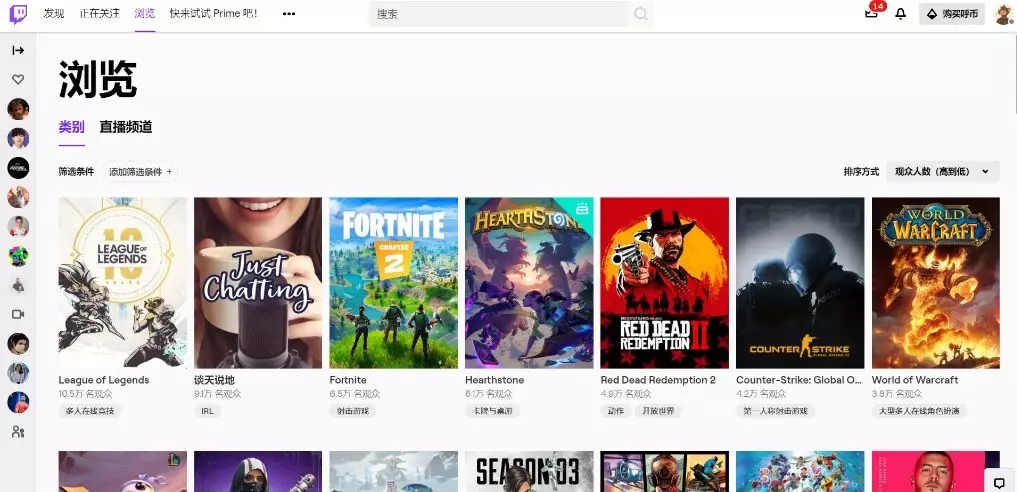The height and width of the screenshot is (492, 1017).
Task: Expand the left sidebar with arrow icon
Action: click(x=18, y=51)
